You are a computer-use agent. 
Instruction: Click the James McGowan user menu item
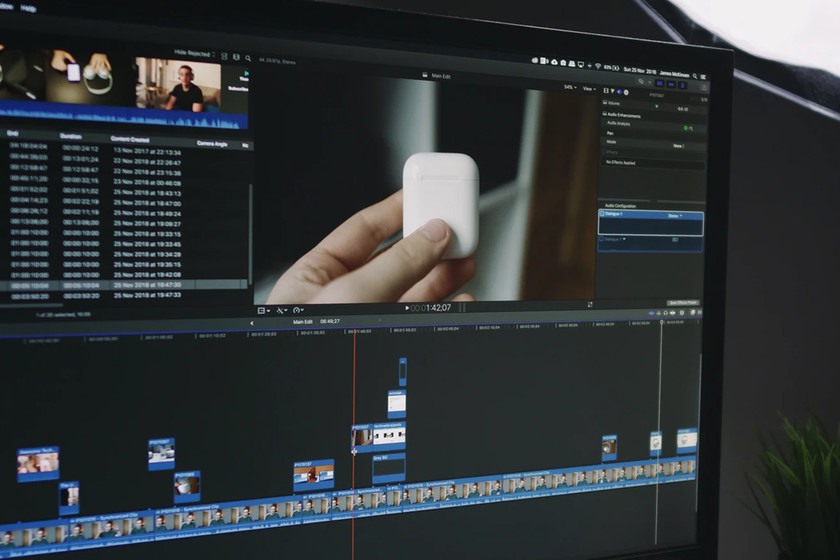pyautogui.click(x=674, y=74)
